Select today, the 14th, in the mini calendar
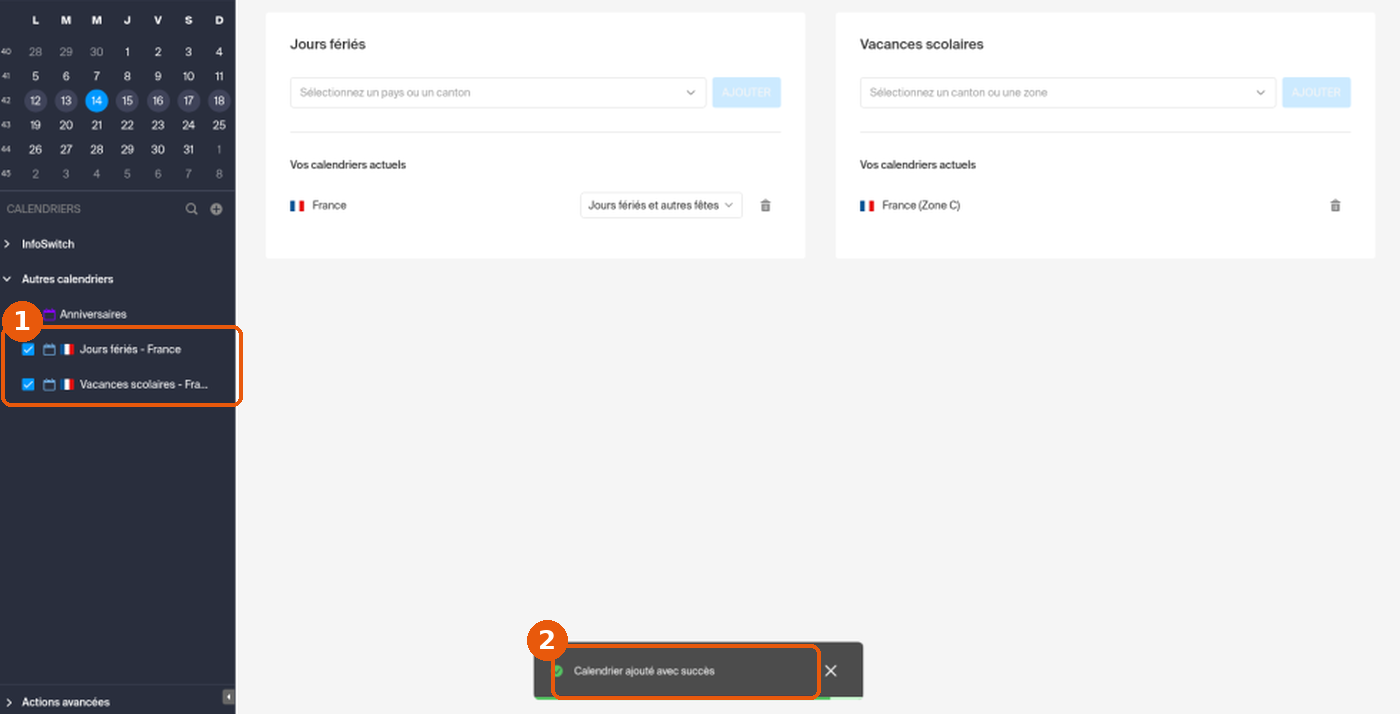Image resolution: width=1400 pixels, height=714 pixels. point(96,100)
